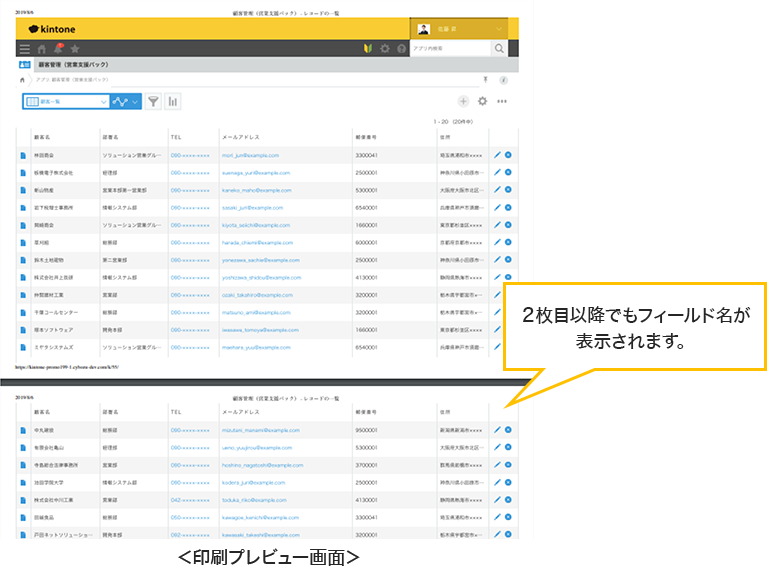Open the view selector dropdown
The height and width of the screenshot is (566, 767).
click(x=66, y=101)
